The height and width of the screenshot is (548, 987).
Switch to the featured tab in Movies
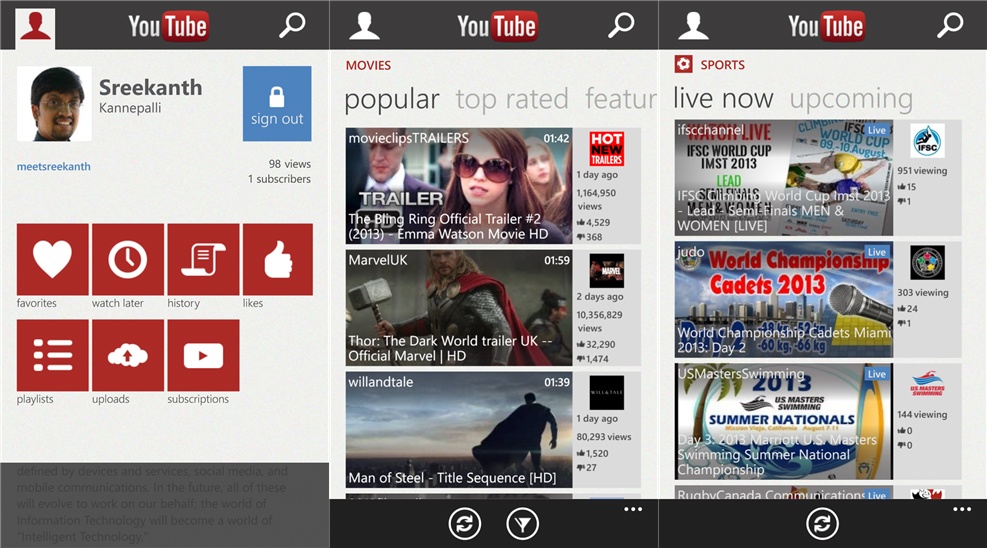[621, 99]
